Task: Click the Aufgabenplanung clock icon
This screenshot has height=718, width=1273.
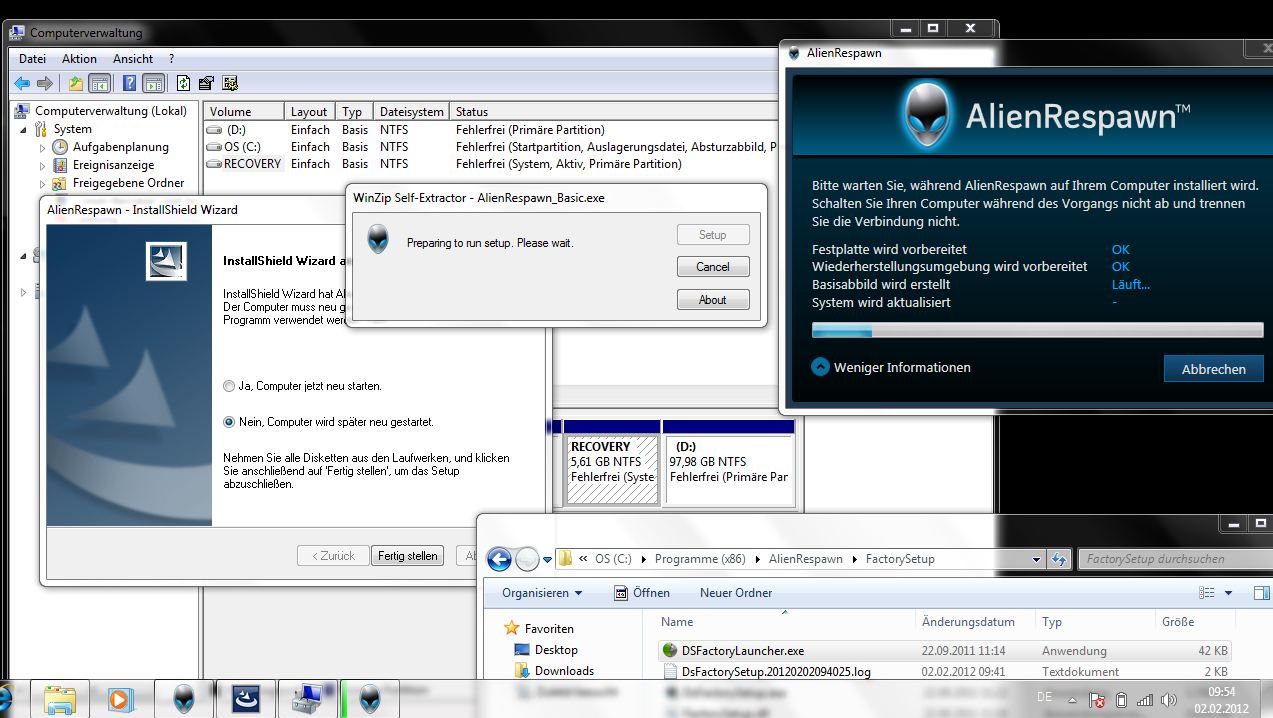Action: [60, 147]
